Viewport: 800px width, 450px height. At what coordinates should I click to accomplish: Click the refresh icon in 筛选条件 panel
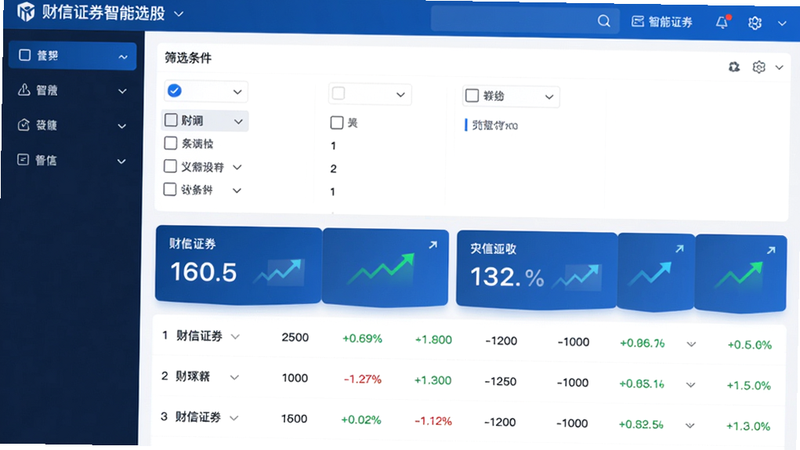734,67
